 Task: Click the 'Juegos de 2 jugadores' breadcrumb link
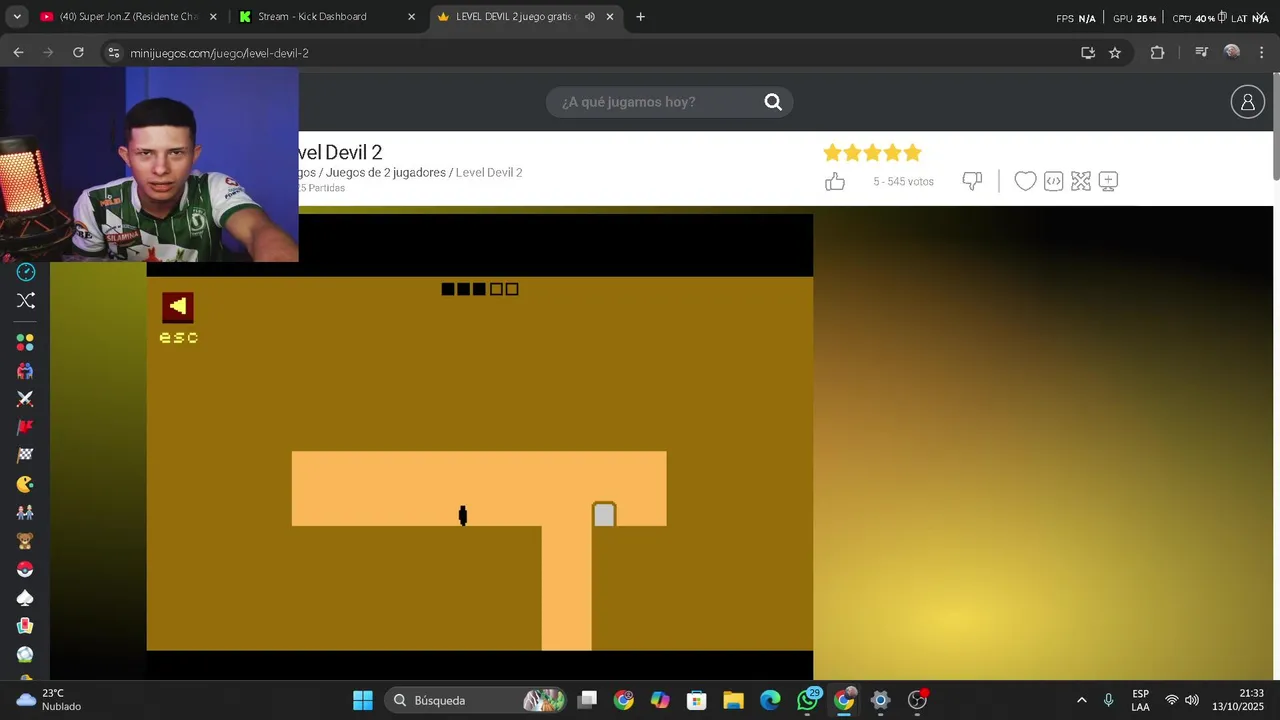click(386, 172)
